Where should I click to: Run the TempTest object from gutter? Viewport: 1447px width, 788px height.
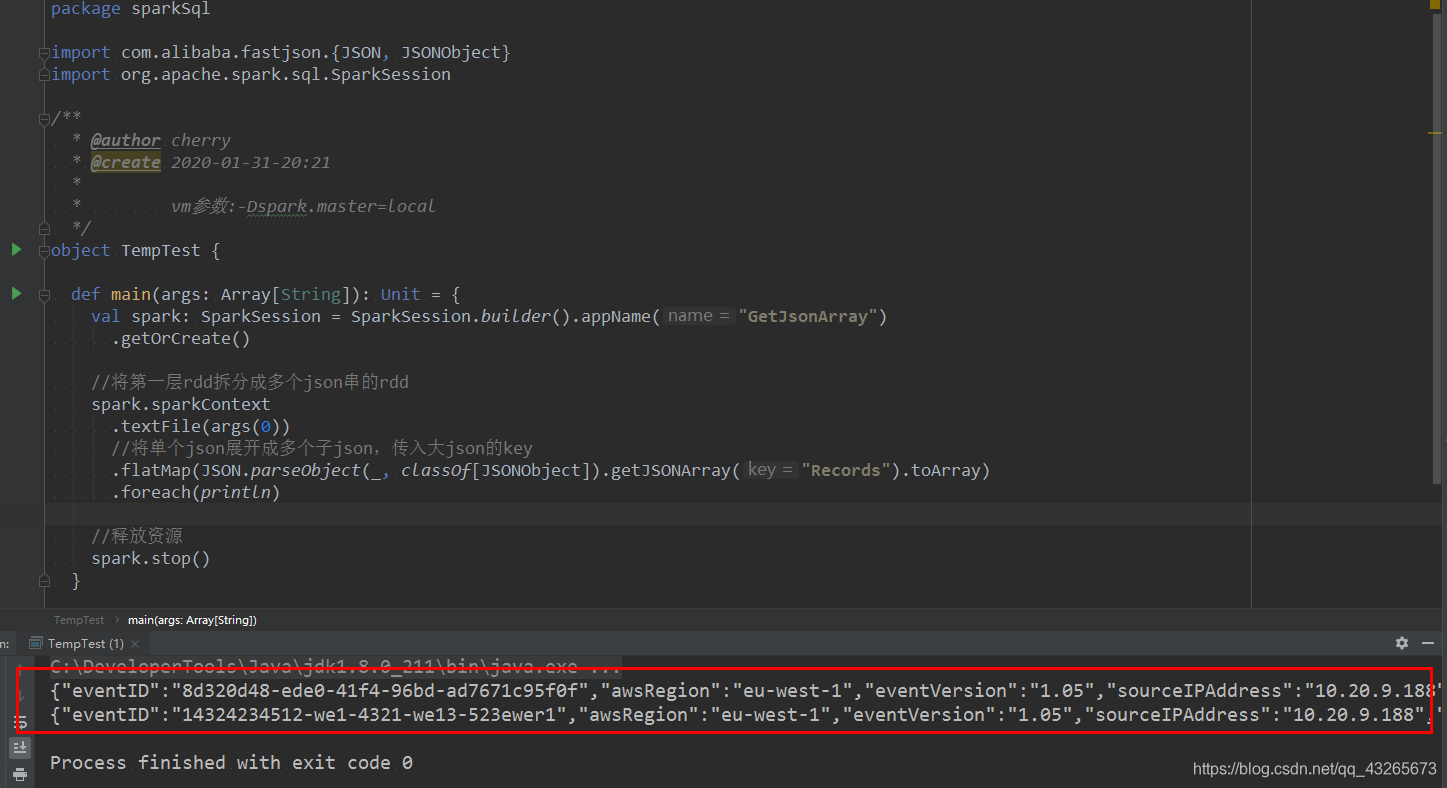[x=16, y=249]
